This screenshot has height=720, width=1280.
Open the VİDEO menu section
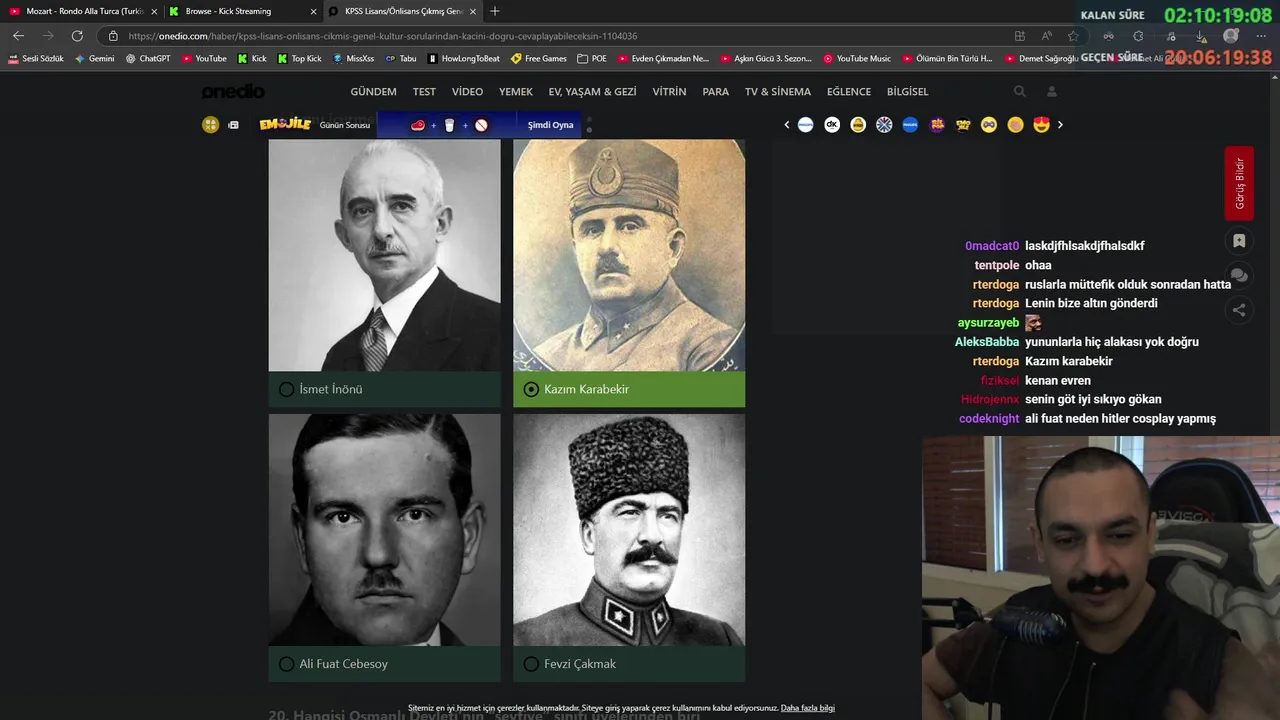pyautogui.click(x=467, y=91)
